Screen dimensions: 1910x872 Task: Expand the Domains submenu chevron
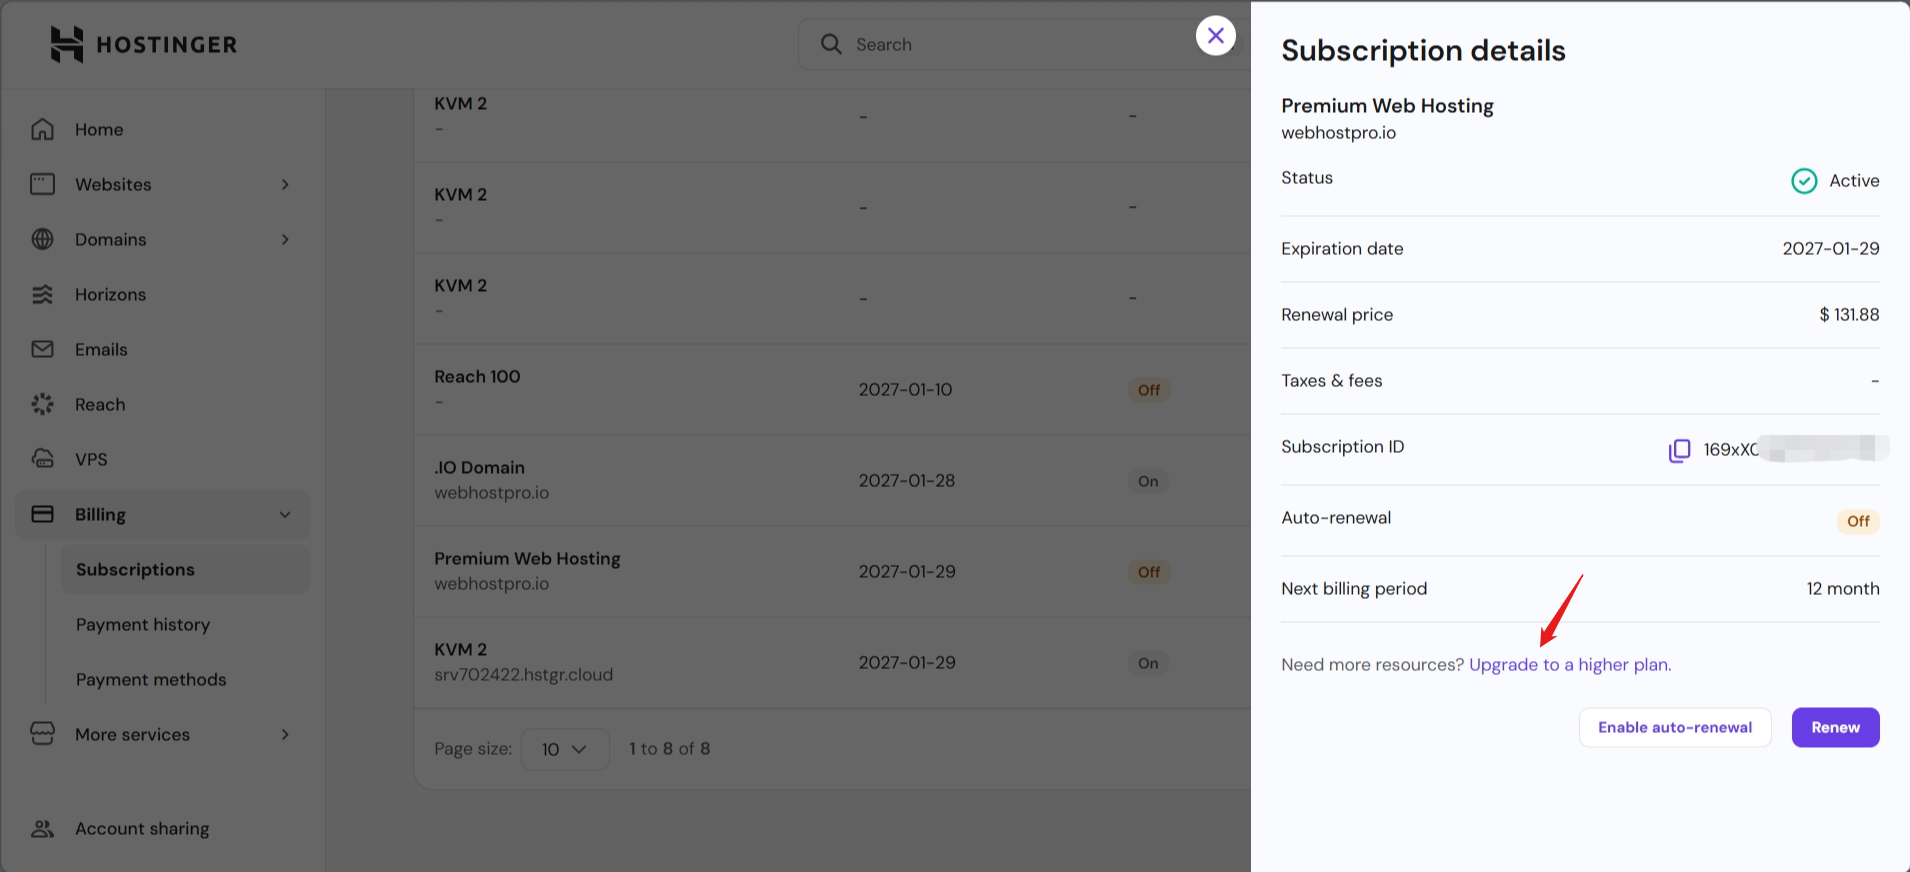285,239
